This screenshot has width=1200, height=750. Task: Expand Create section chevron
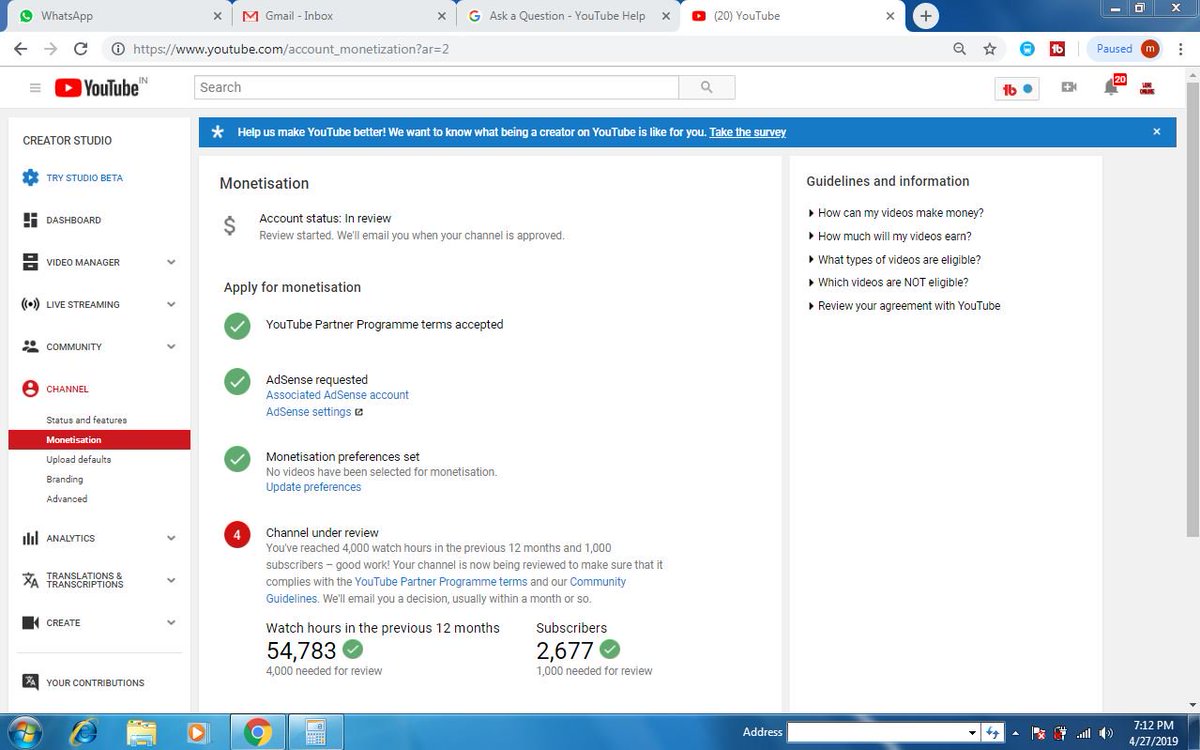click(x=171, y=622)
